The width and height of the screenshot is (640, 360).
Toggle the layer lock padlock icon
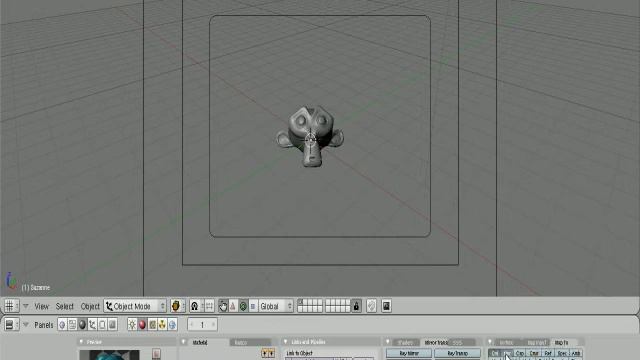[356, 306]
